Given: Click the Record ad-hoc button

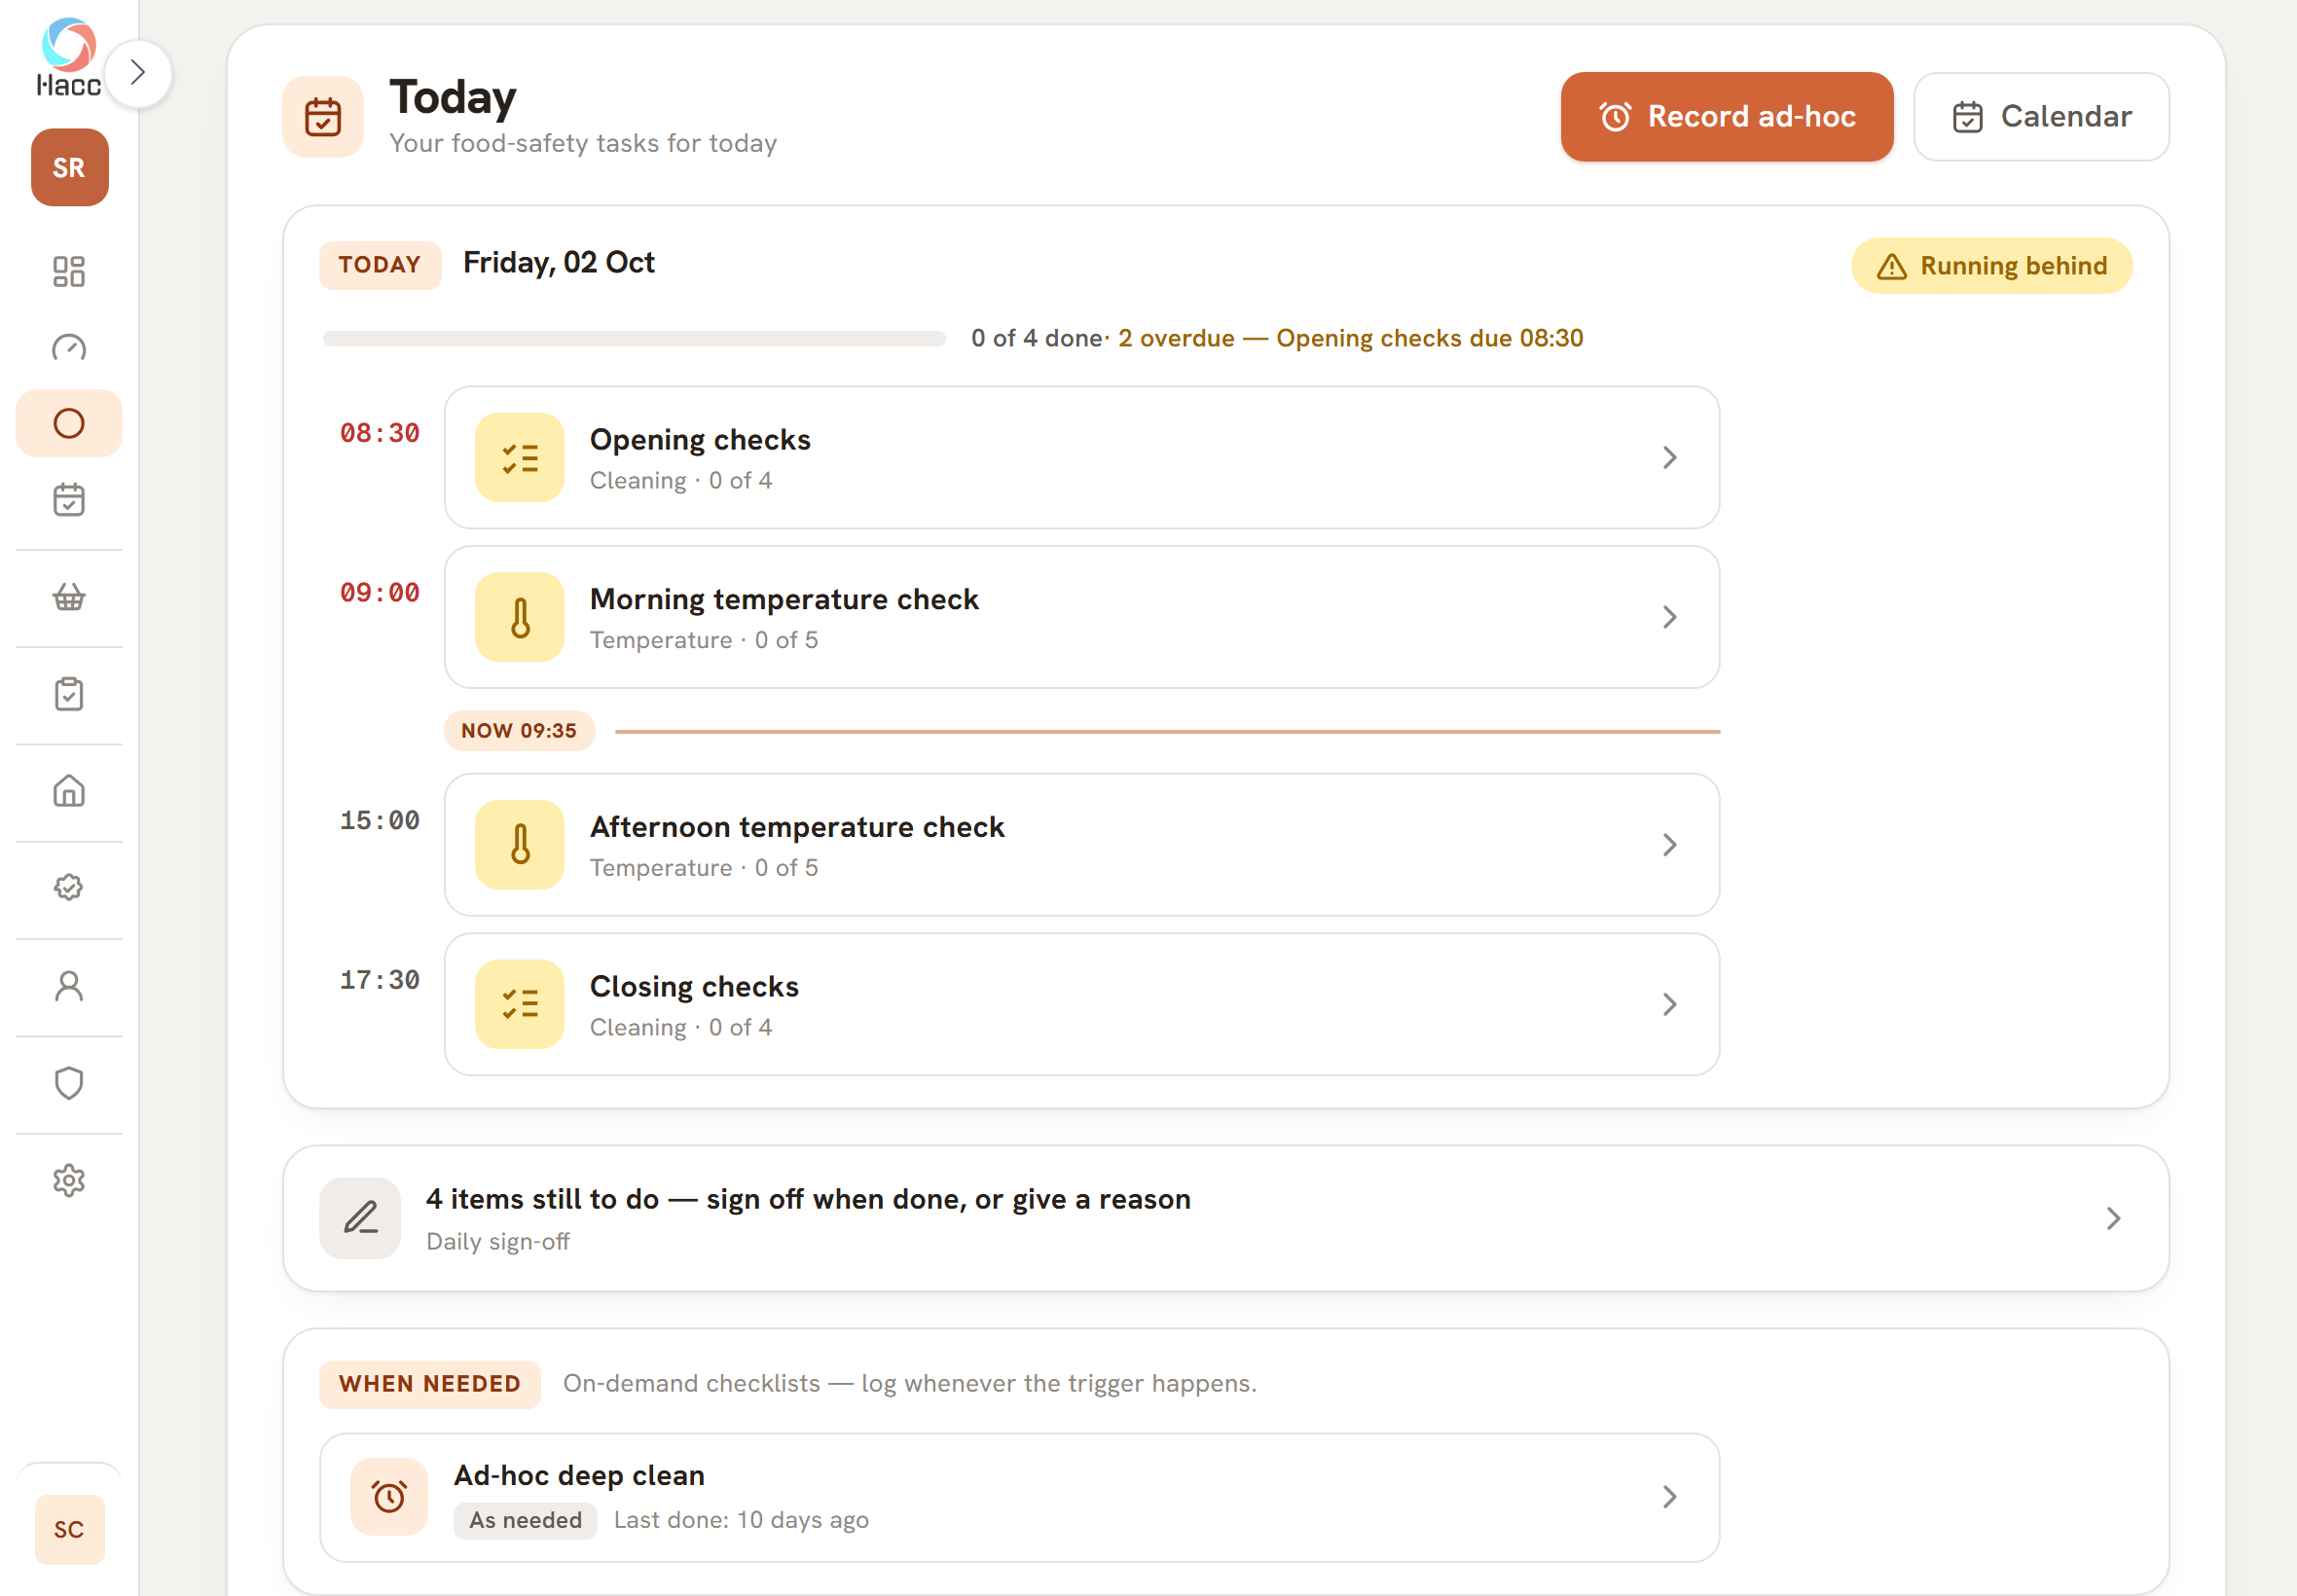Looking at the screenshot, I should pos(1727,116).
